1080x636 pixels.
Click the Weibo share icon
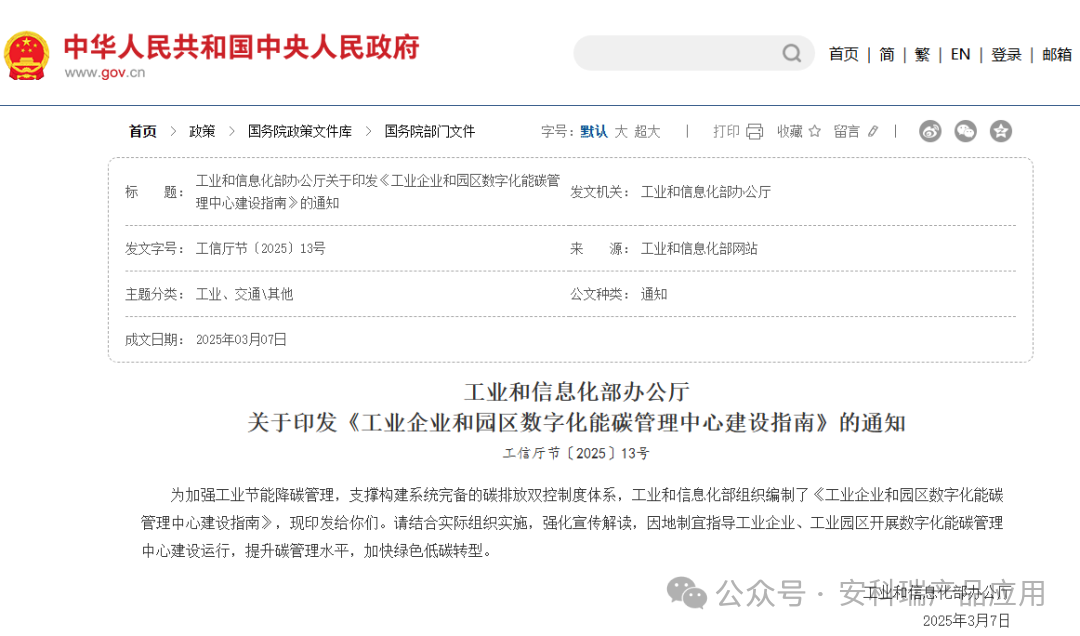(x=930, y=130)
